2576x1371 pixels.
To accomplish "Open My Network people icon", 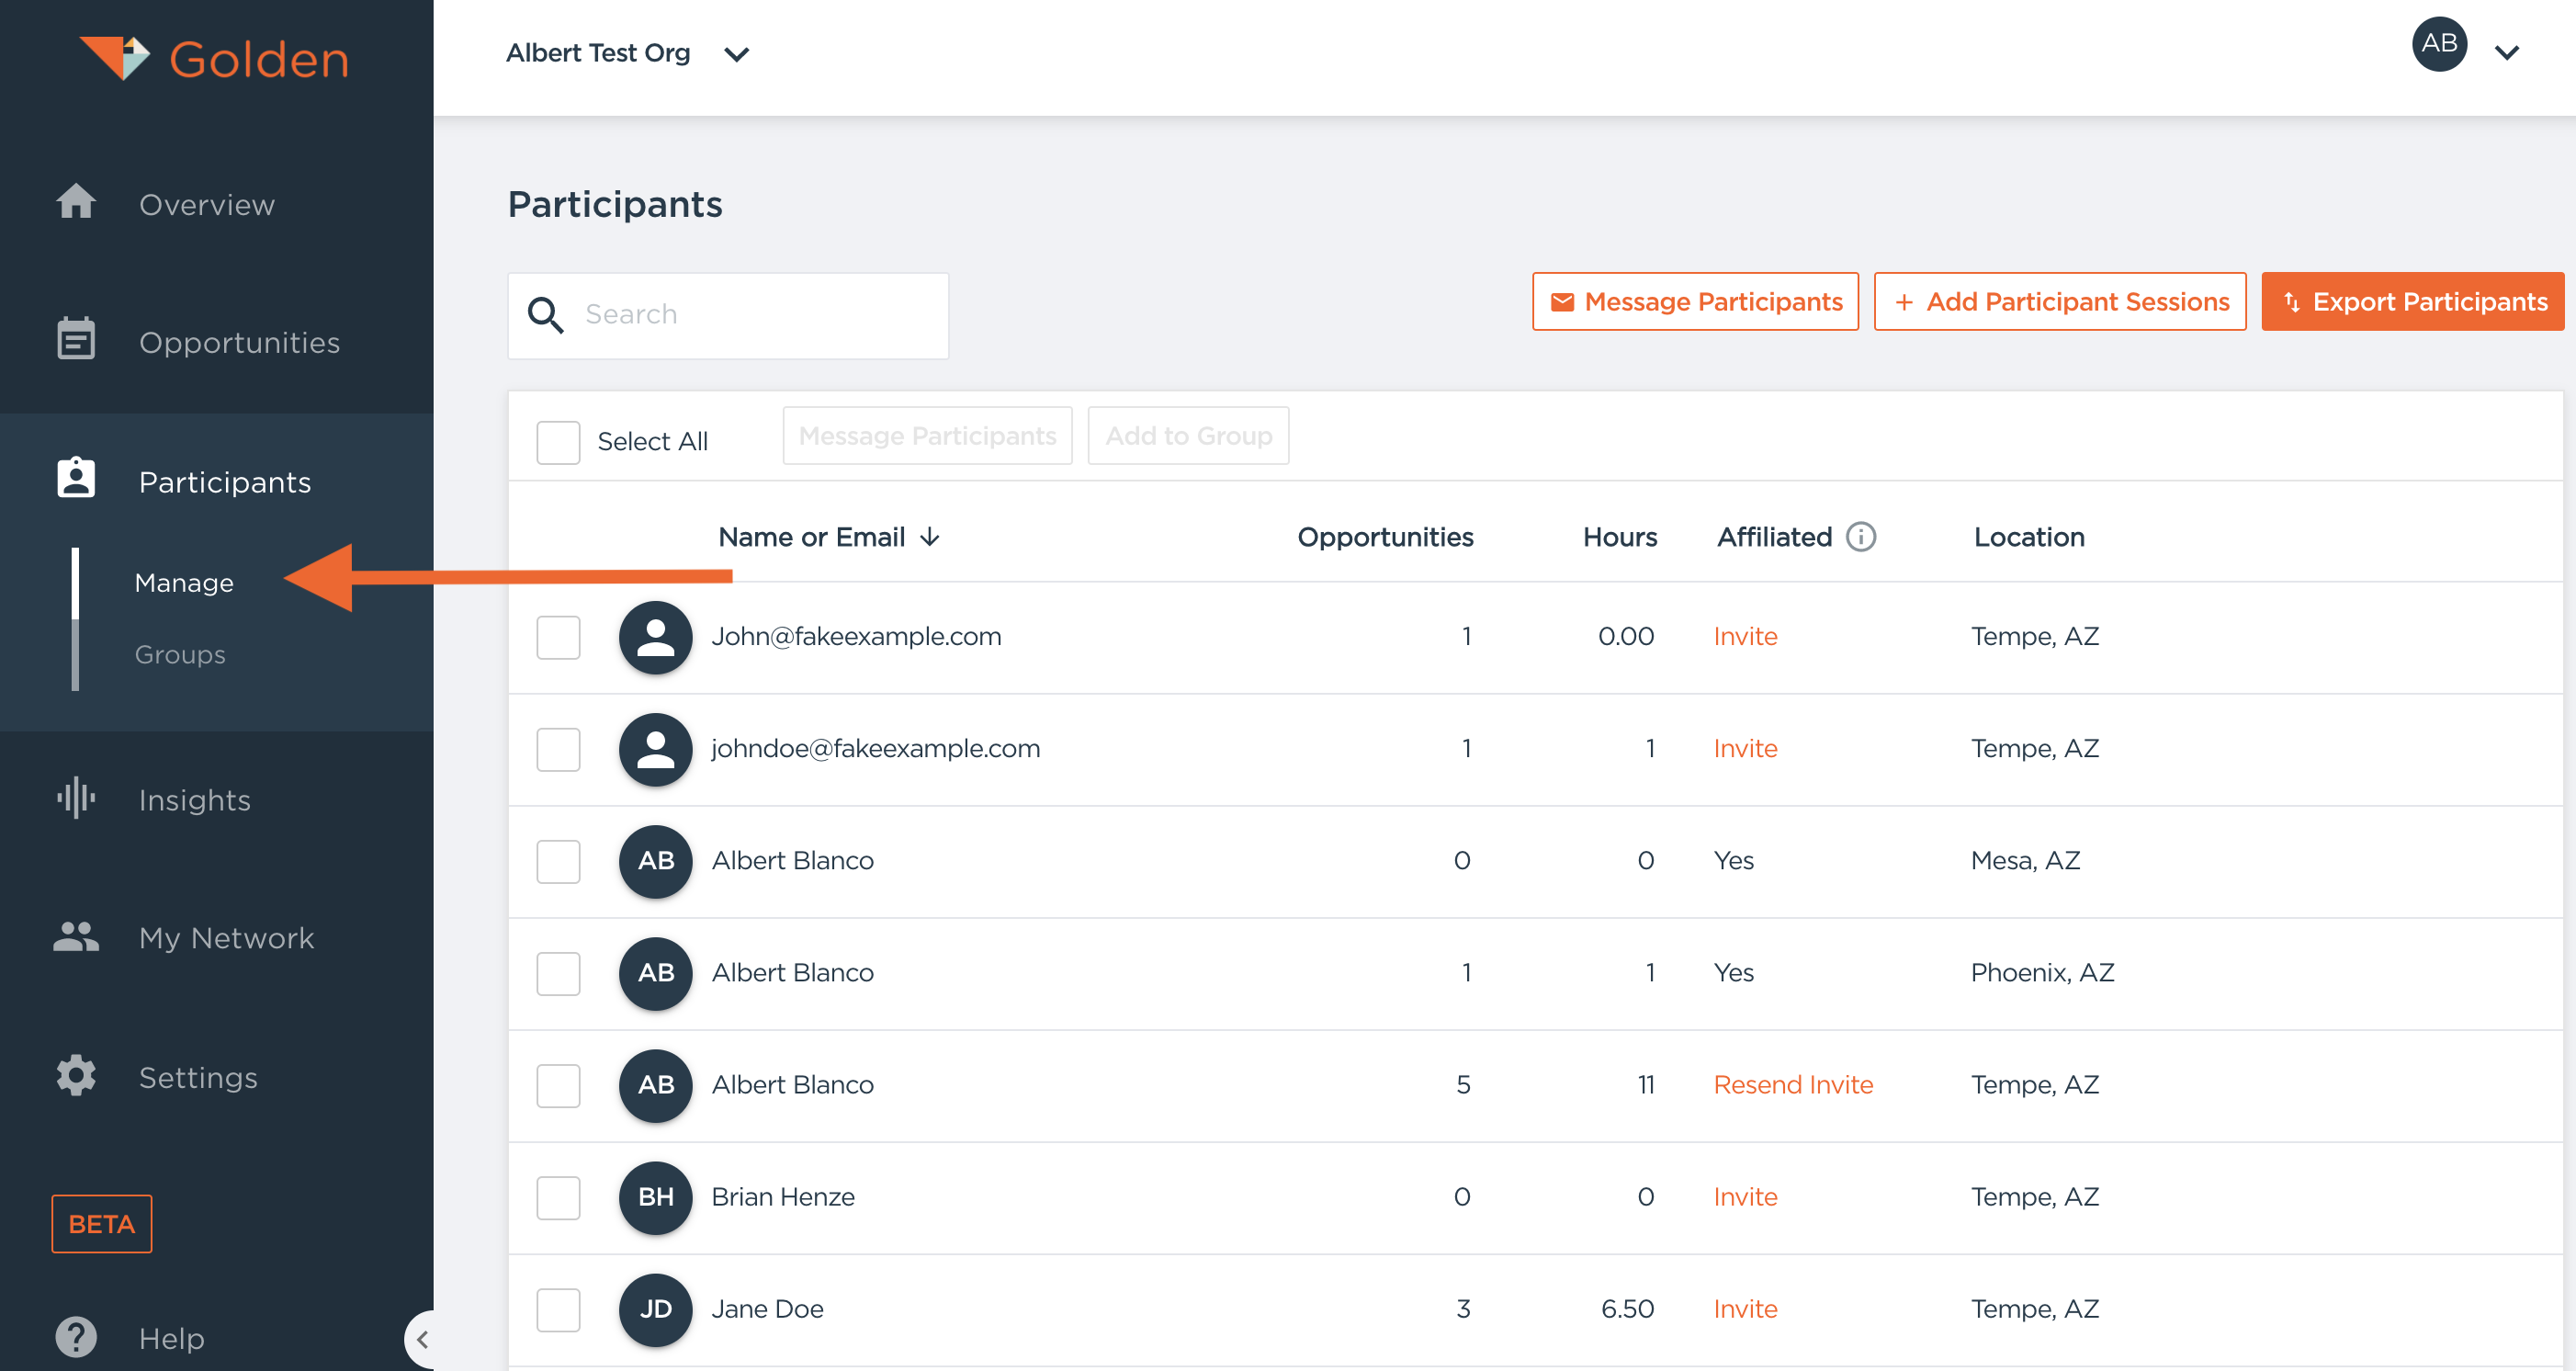I will [x=76, y=936].
